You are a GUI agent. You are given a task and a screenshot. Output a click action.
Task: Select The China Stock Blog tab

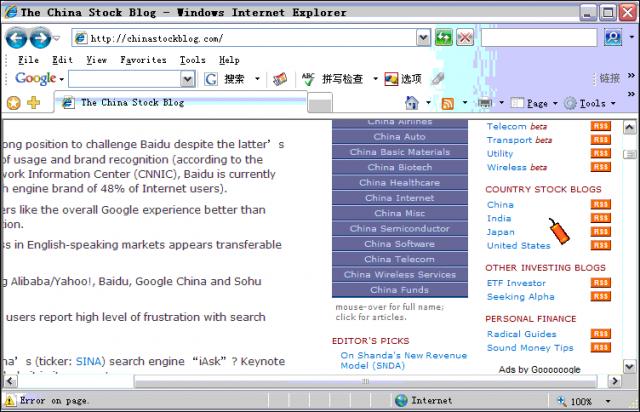(x=181, y=102)
